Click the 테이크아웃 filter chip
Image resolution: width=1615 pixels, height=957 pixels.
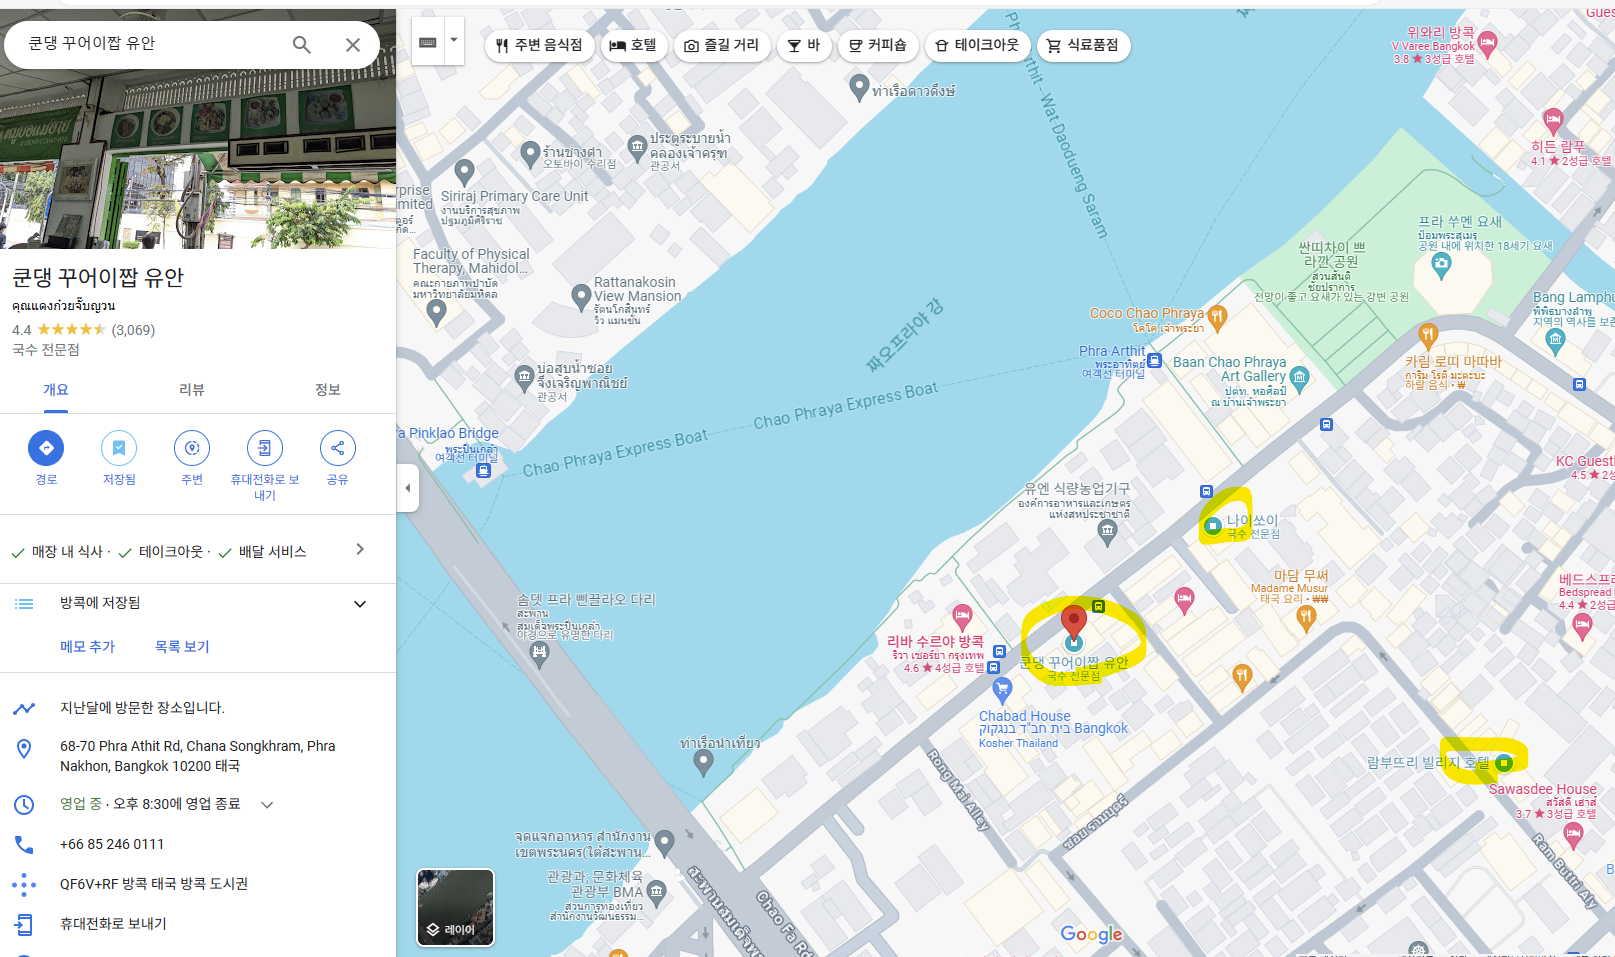(x=977, y=45)
